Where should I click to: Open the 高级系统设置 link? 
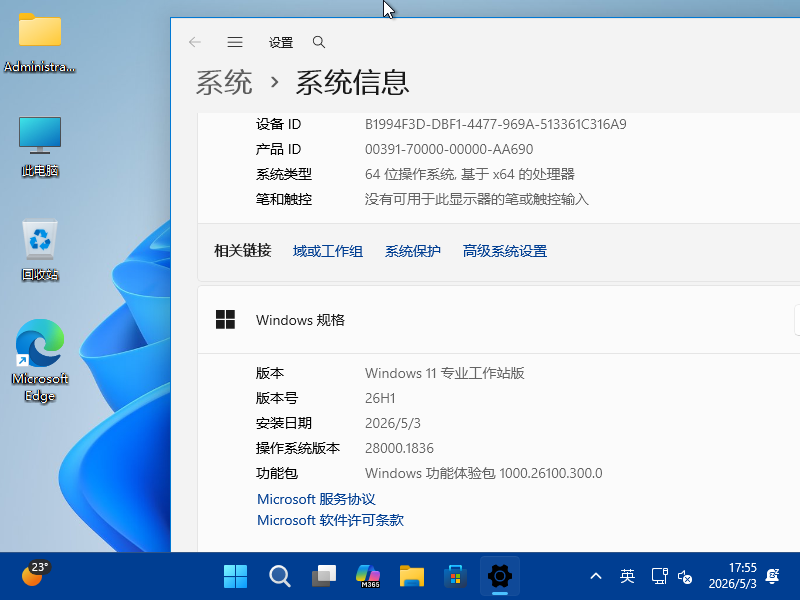coord(505,251)
